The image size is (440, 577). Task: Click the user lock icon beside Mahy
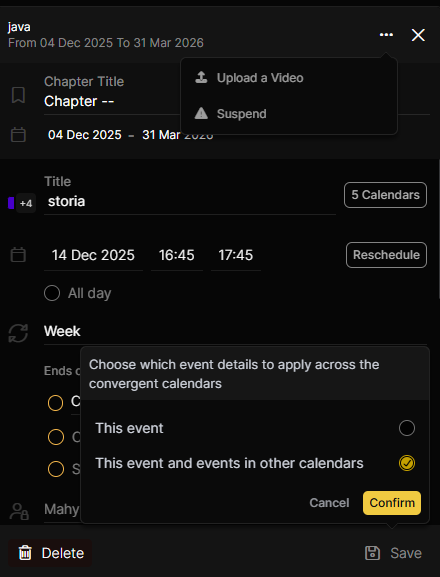[x=19, y=511]
